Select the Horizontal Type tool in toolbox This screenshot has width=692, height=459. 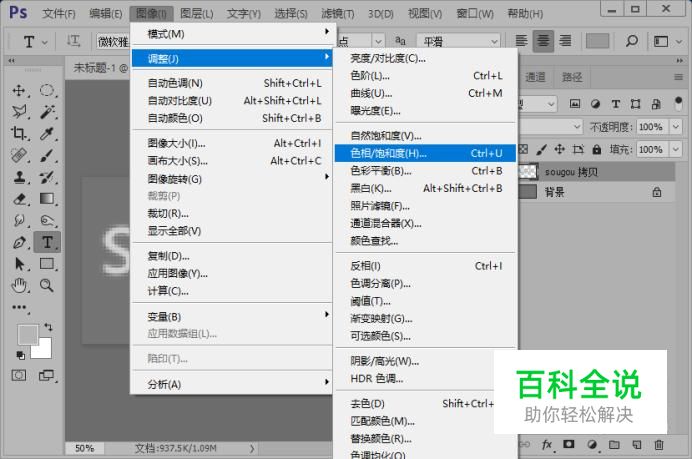(x=47, y=242)
